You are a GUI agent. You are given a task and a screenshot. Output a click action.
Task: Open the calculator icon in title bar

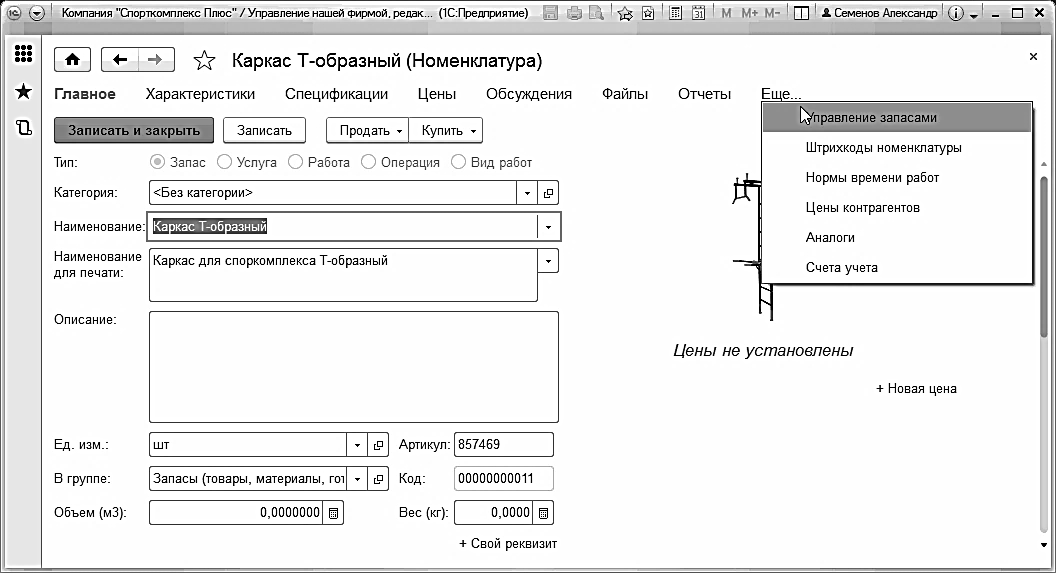[x=675, y=13]
